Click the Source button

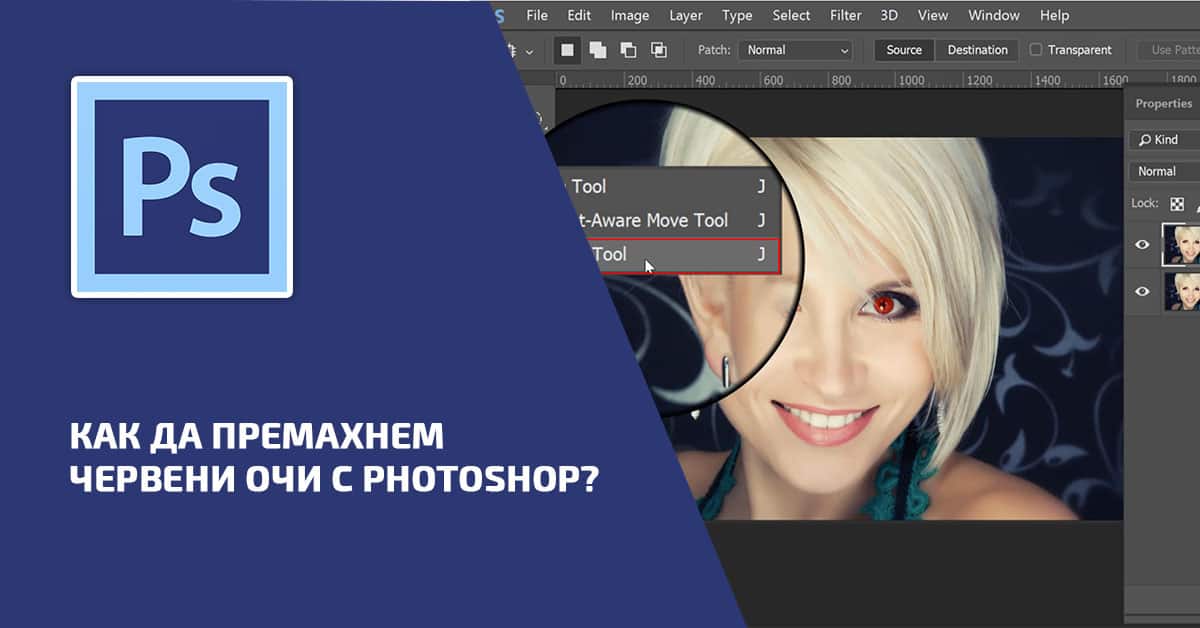click(x=904, y=50)
